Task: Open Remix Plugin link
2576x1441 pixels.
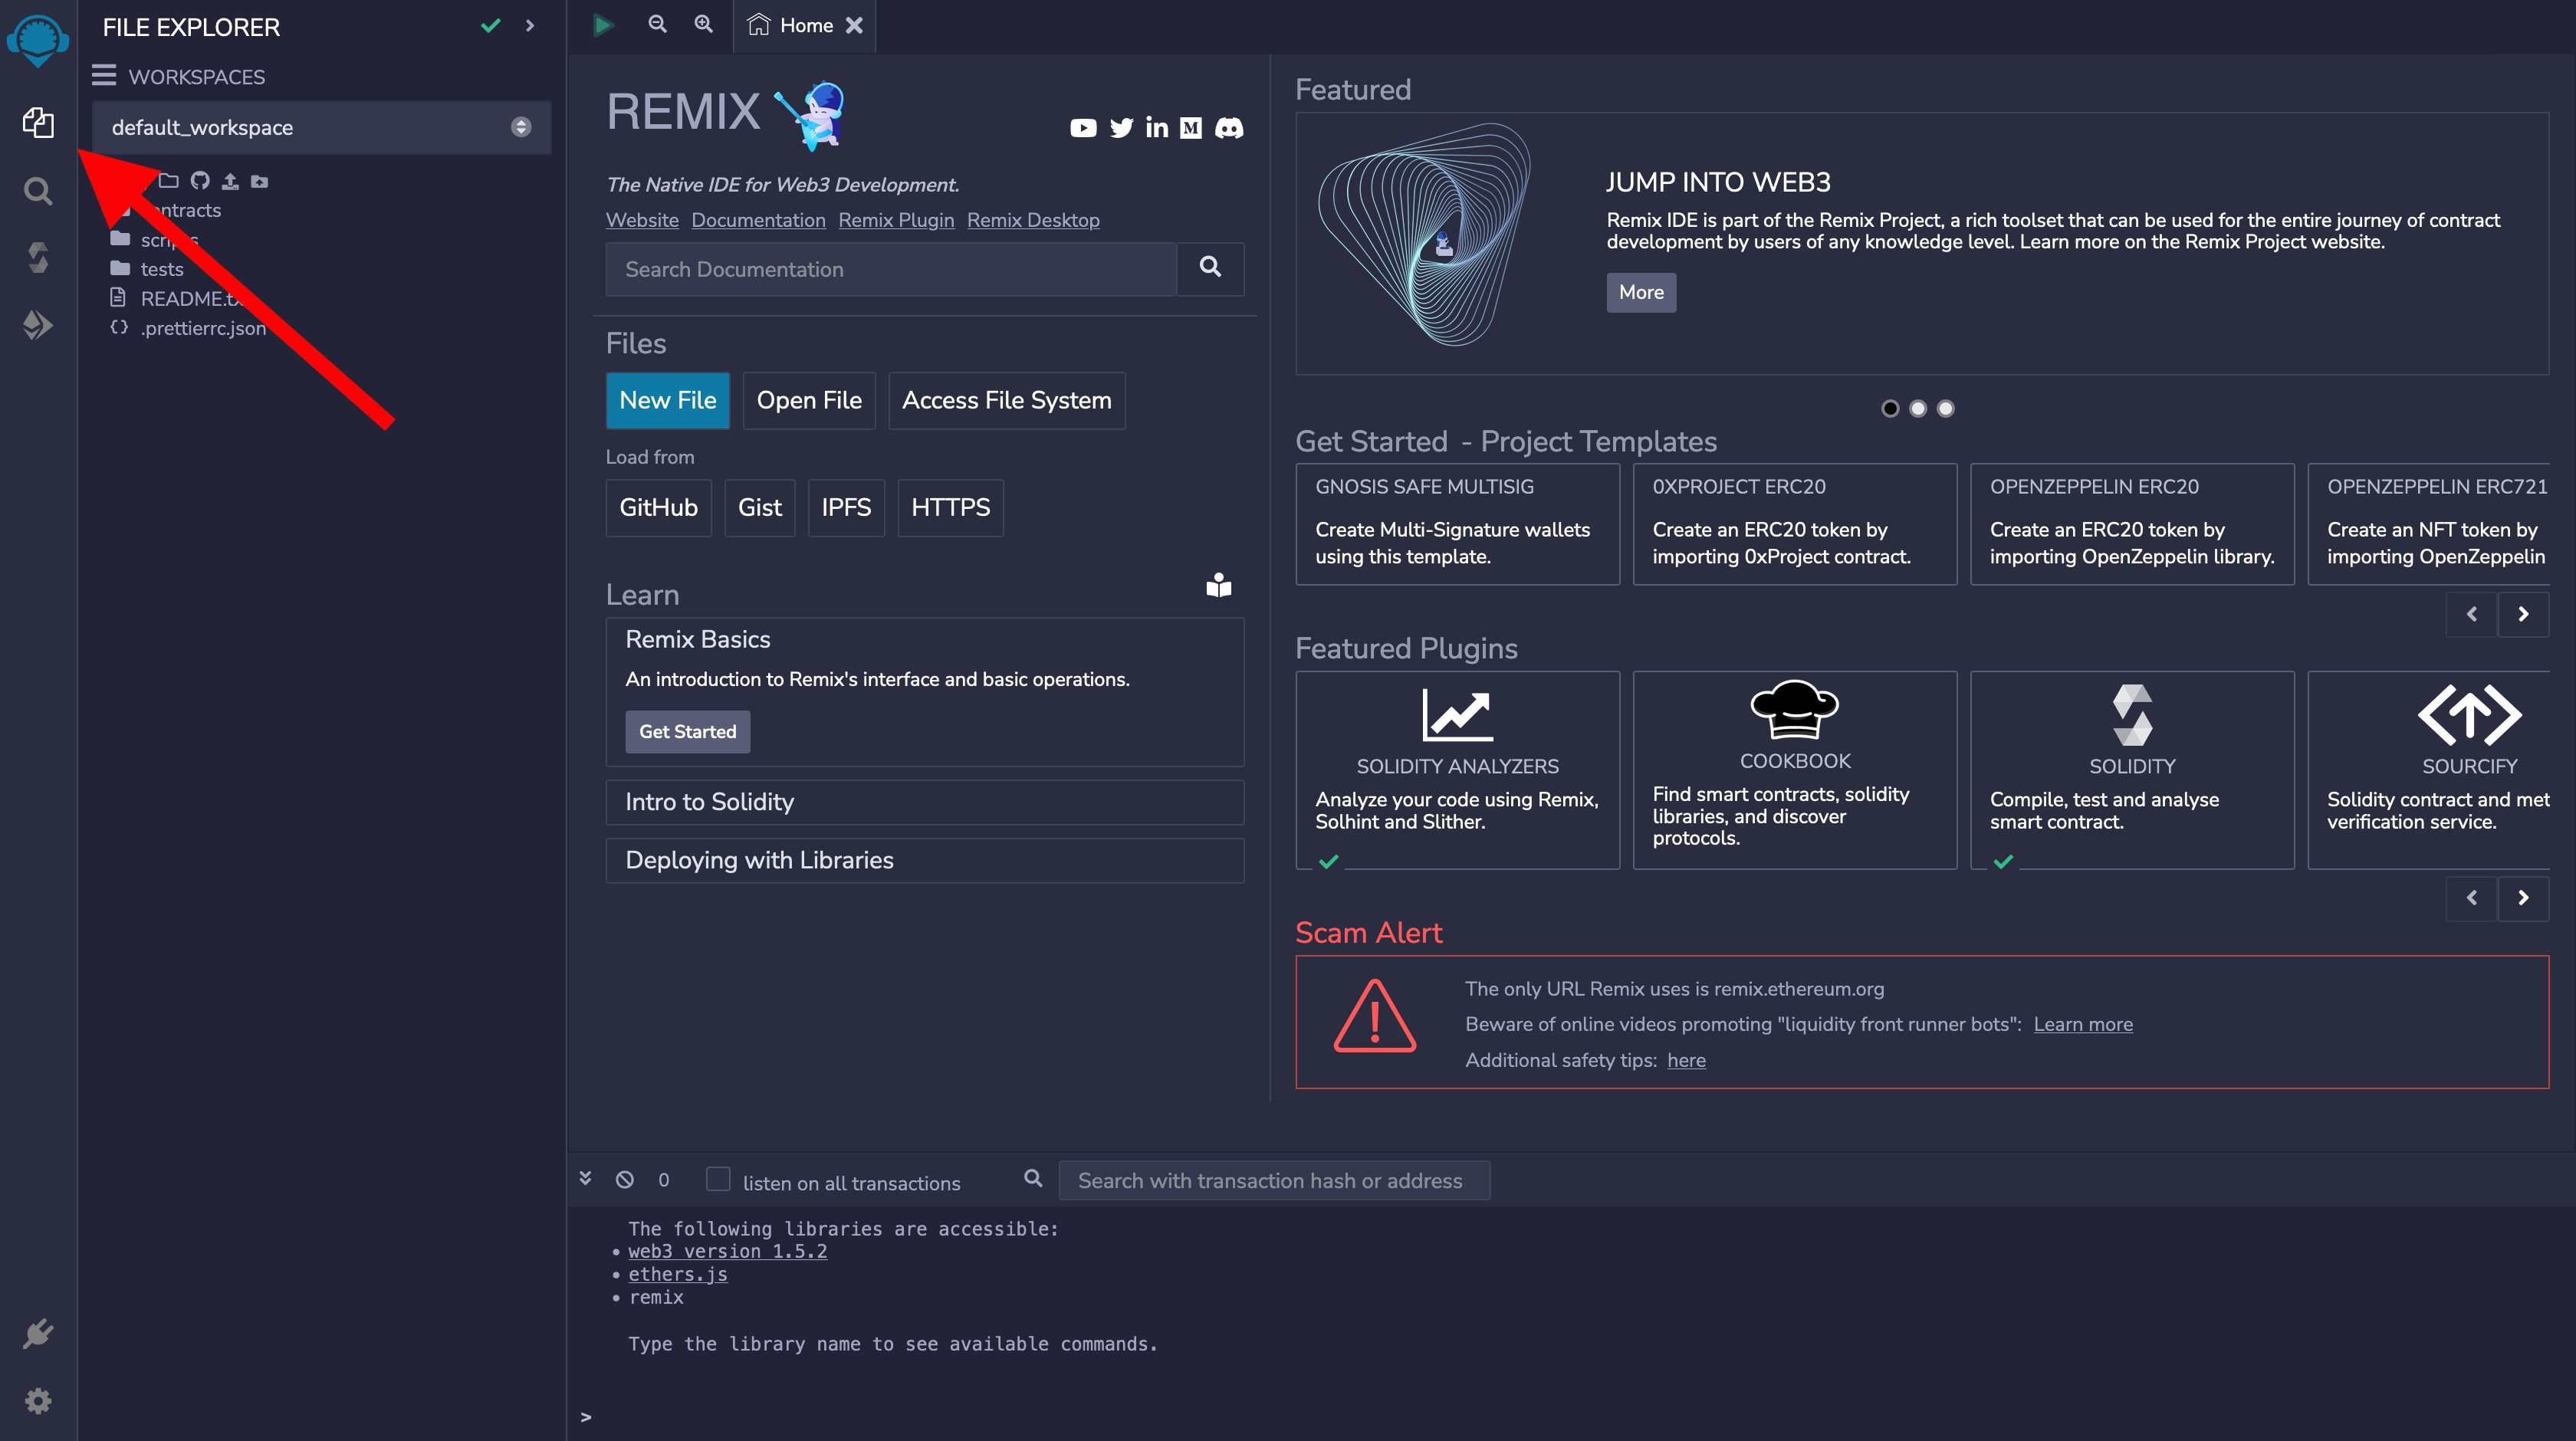Action: coord(896,220)
